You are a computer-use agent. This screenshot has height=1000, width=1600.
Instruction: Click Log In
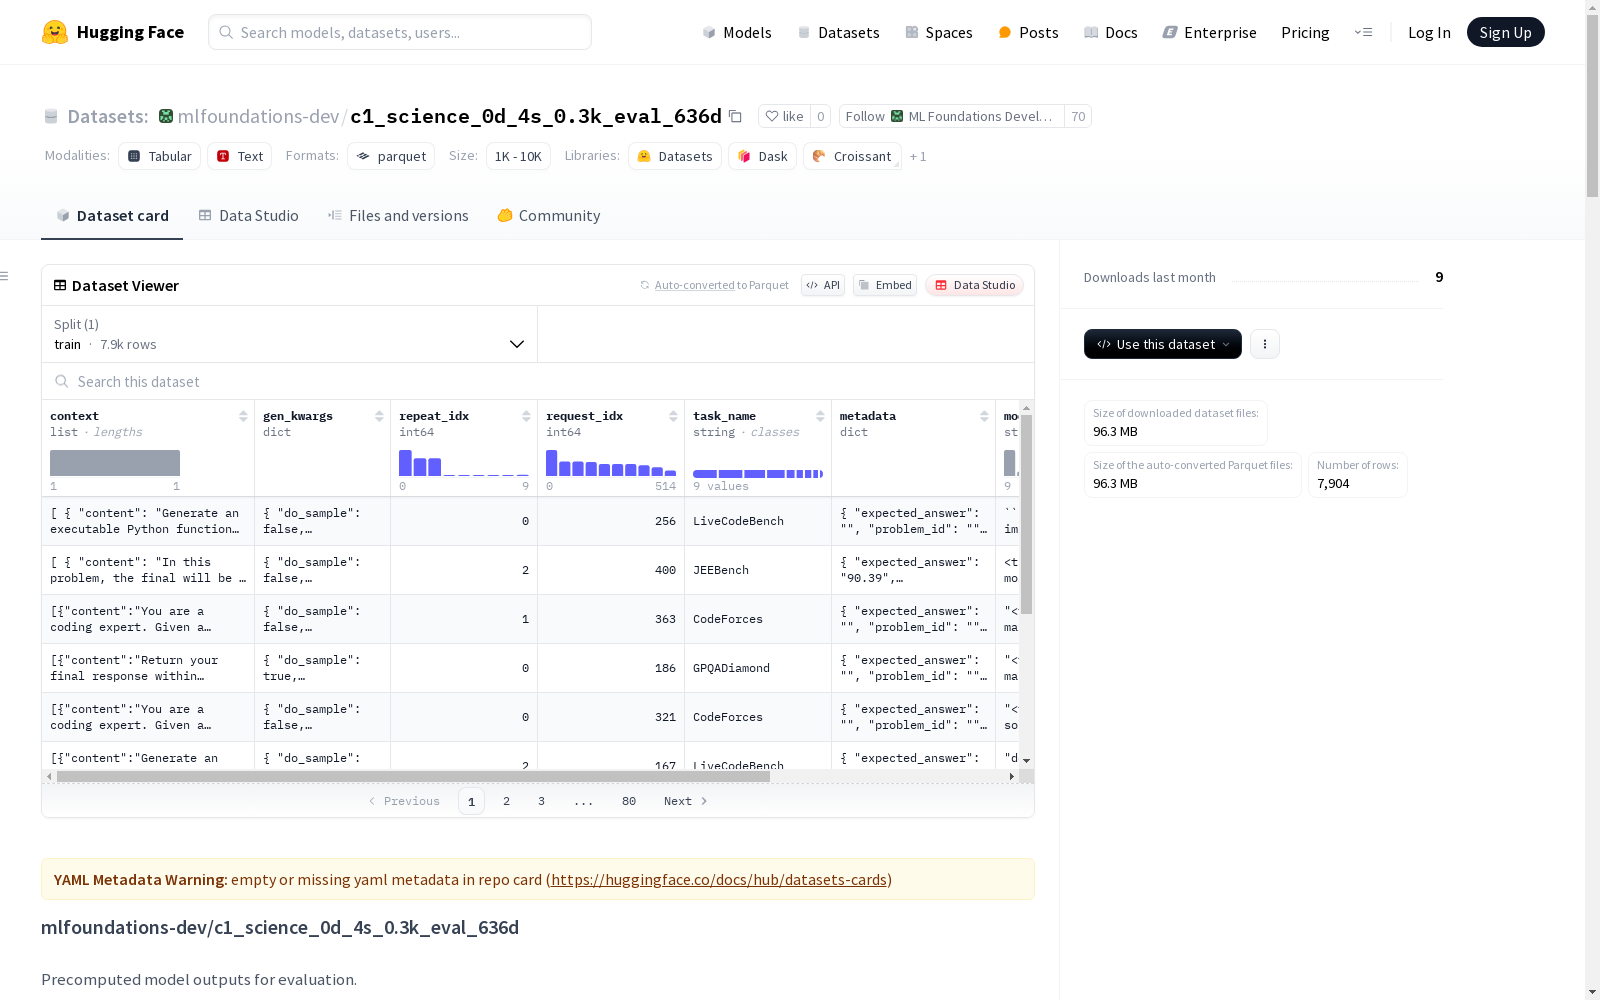coord(1429,32)
